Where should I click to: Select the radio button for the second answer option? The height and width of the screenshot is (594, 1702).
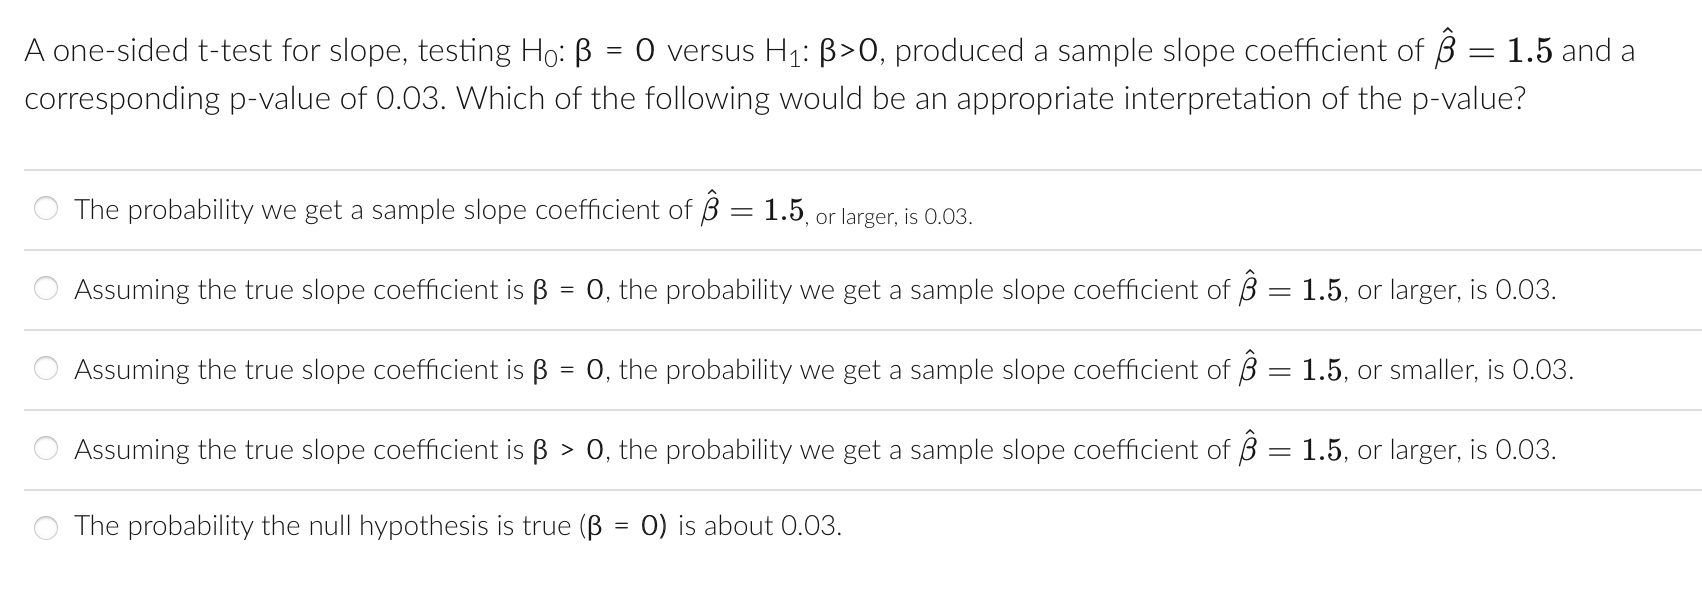point(47,289)
